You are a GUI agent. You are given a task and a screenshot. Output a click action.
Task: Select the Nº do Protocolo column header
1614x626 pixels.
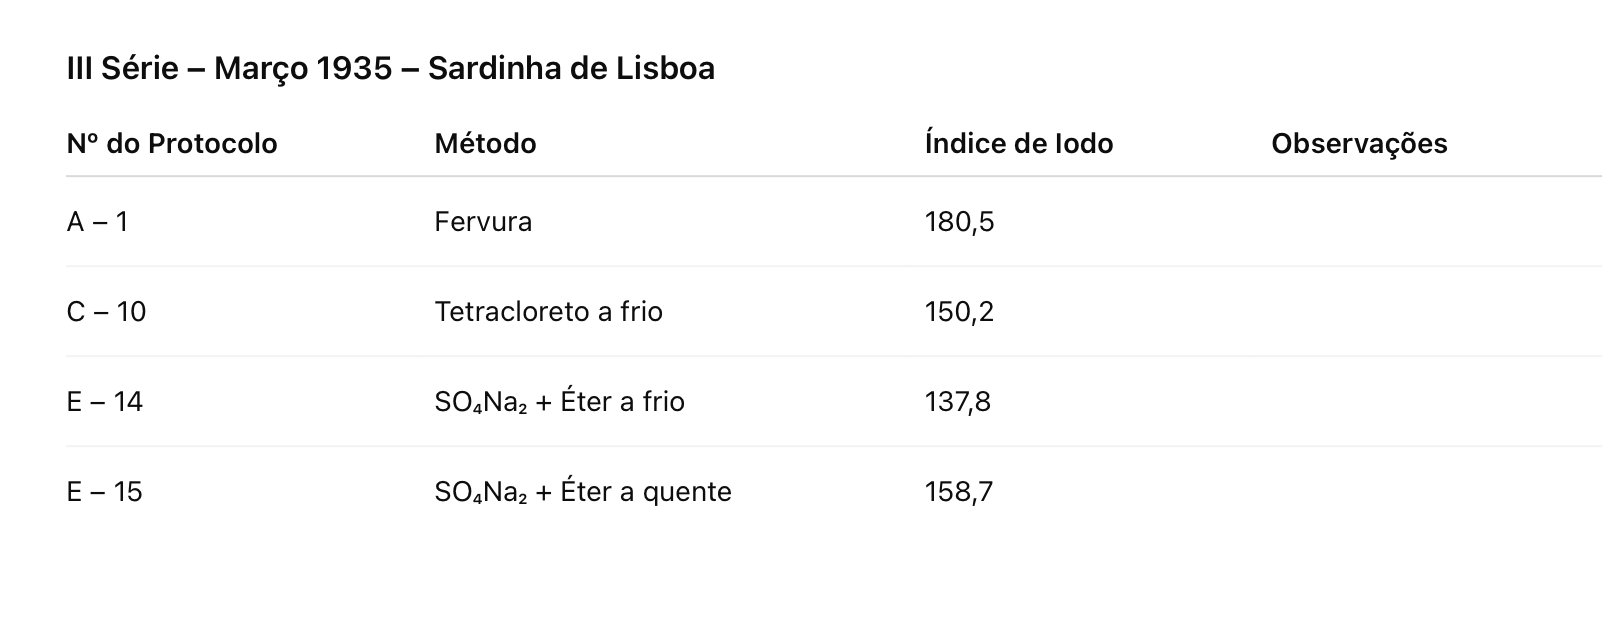click(172, 144)
